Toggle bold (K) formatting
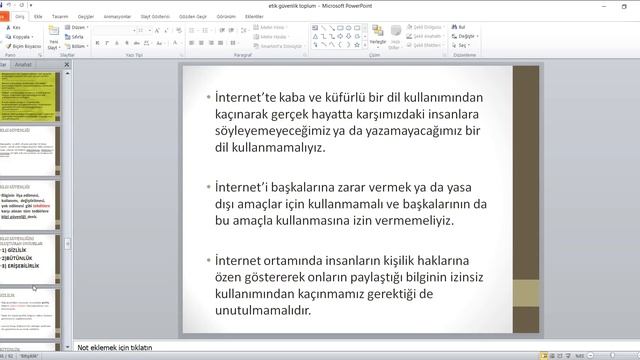 click(98, 43)
